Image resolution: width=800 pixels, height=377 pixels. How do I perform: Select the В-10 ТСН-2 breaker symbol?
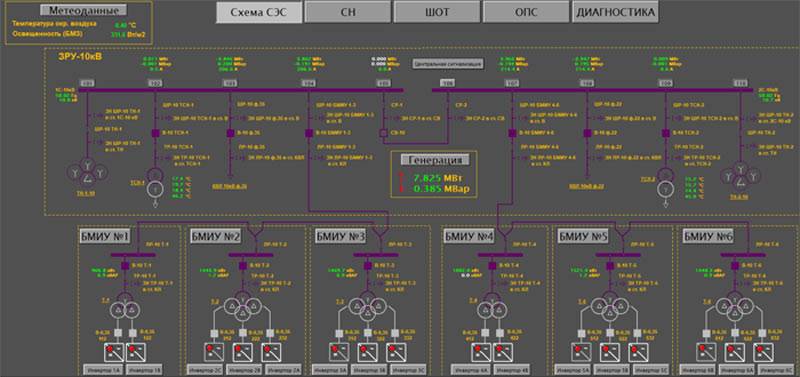point(665,133)
